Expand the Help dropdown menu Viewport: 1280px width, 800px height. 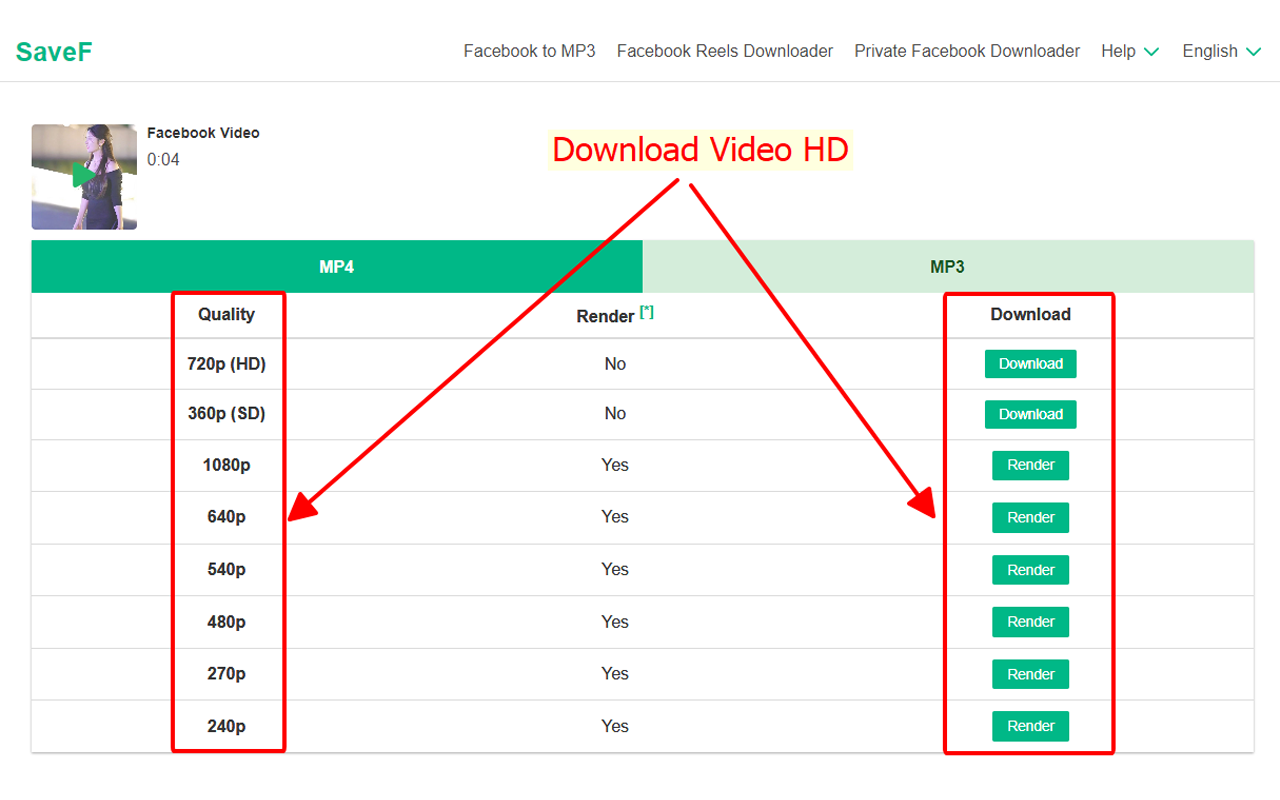1129,51
